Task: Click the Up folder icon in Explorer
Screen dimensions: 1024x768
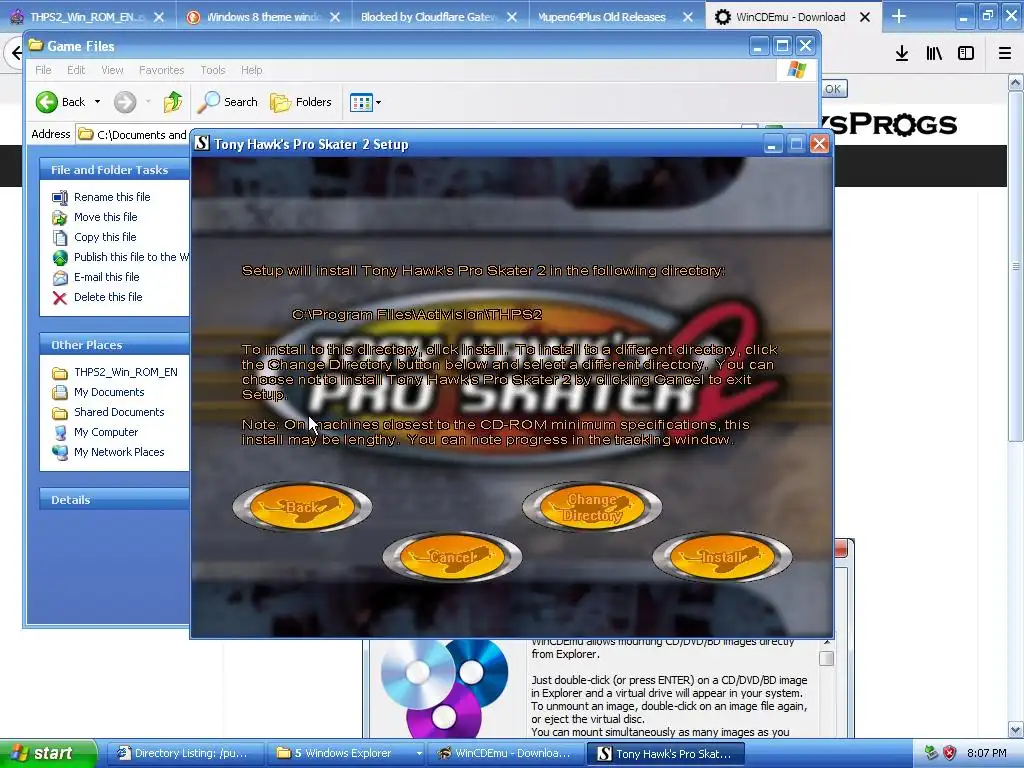Action: (x=172, y=102)
